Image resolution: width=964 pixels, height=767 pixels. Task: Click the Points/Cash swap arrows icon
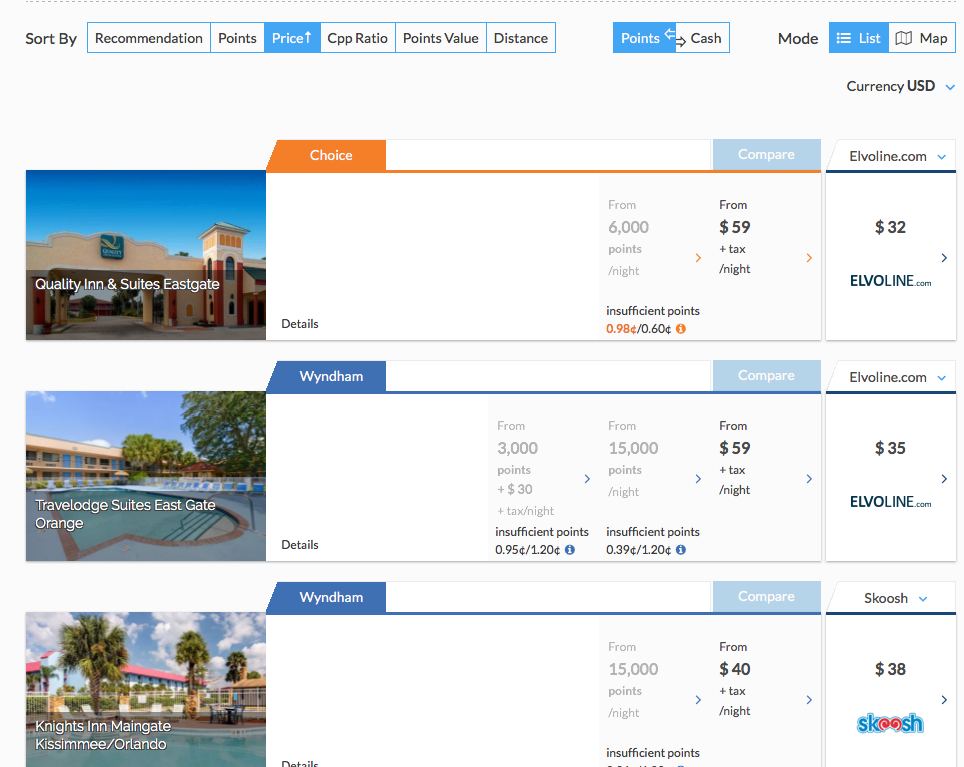coord(675,37)
